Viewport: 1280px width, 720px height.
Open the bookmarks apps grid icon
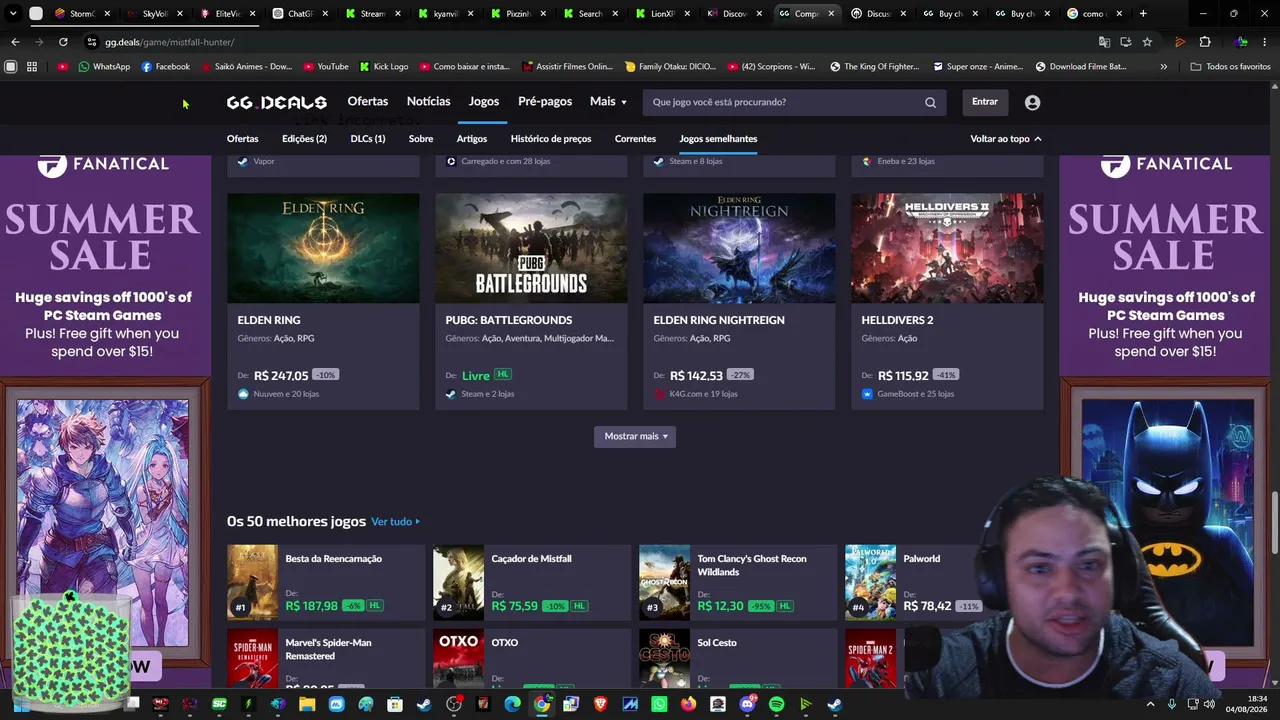tap(32, 67)
